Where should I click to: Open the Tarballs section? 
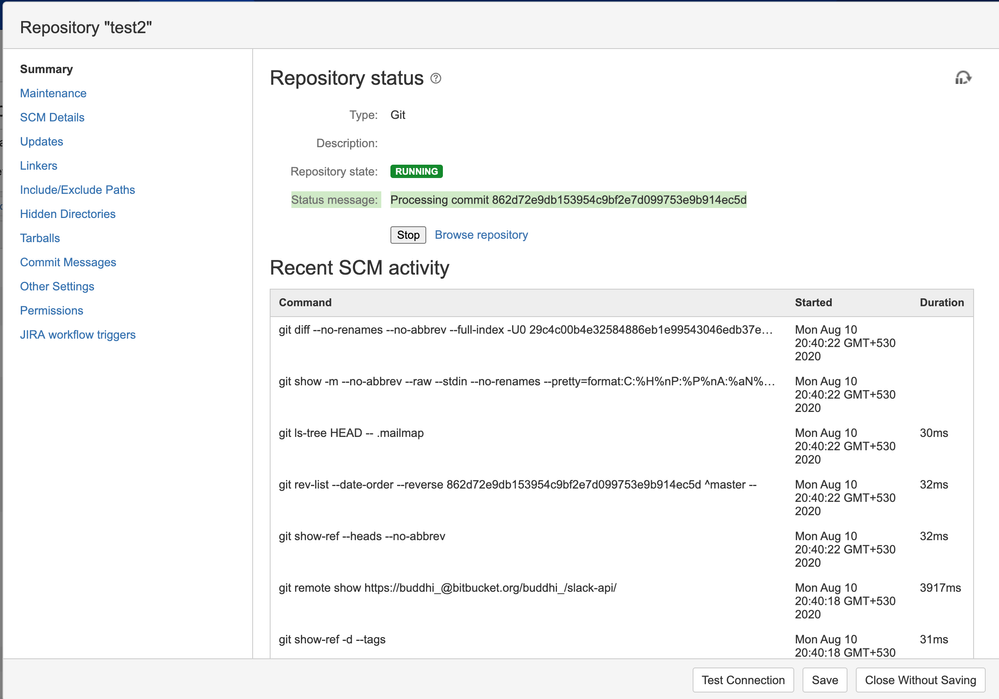(x=40, y=238)
